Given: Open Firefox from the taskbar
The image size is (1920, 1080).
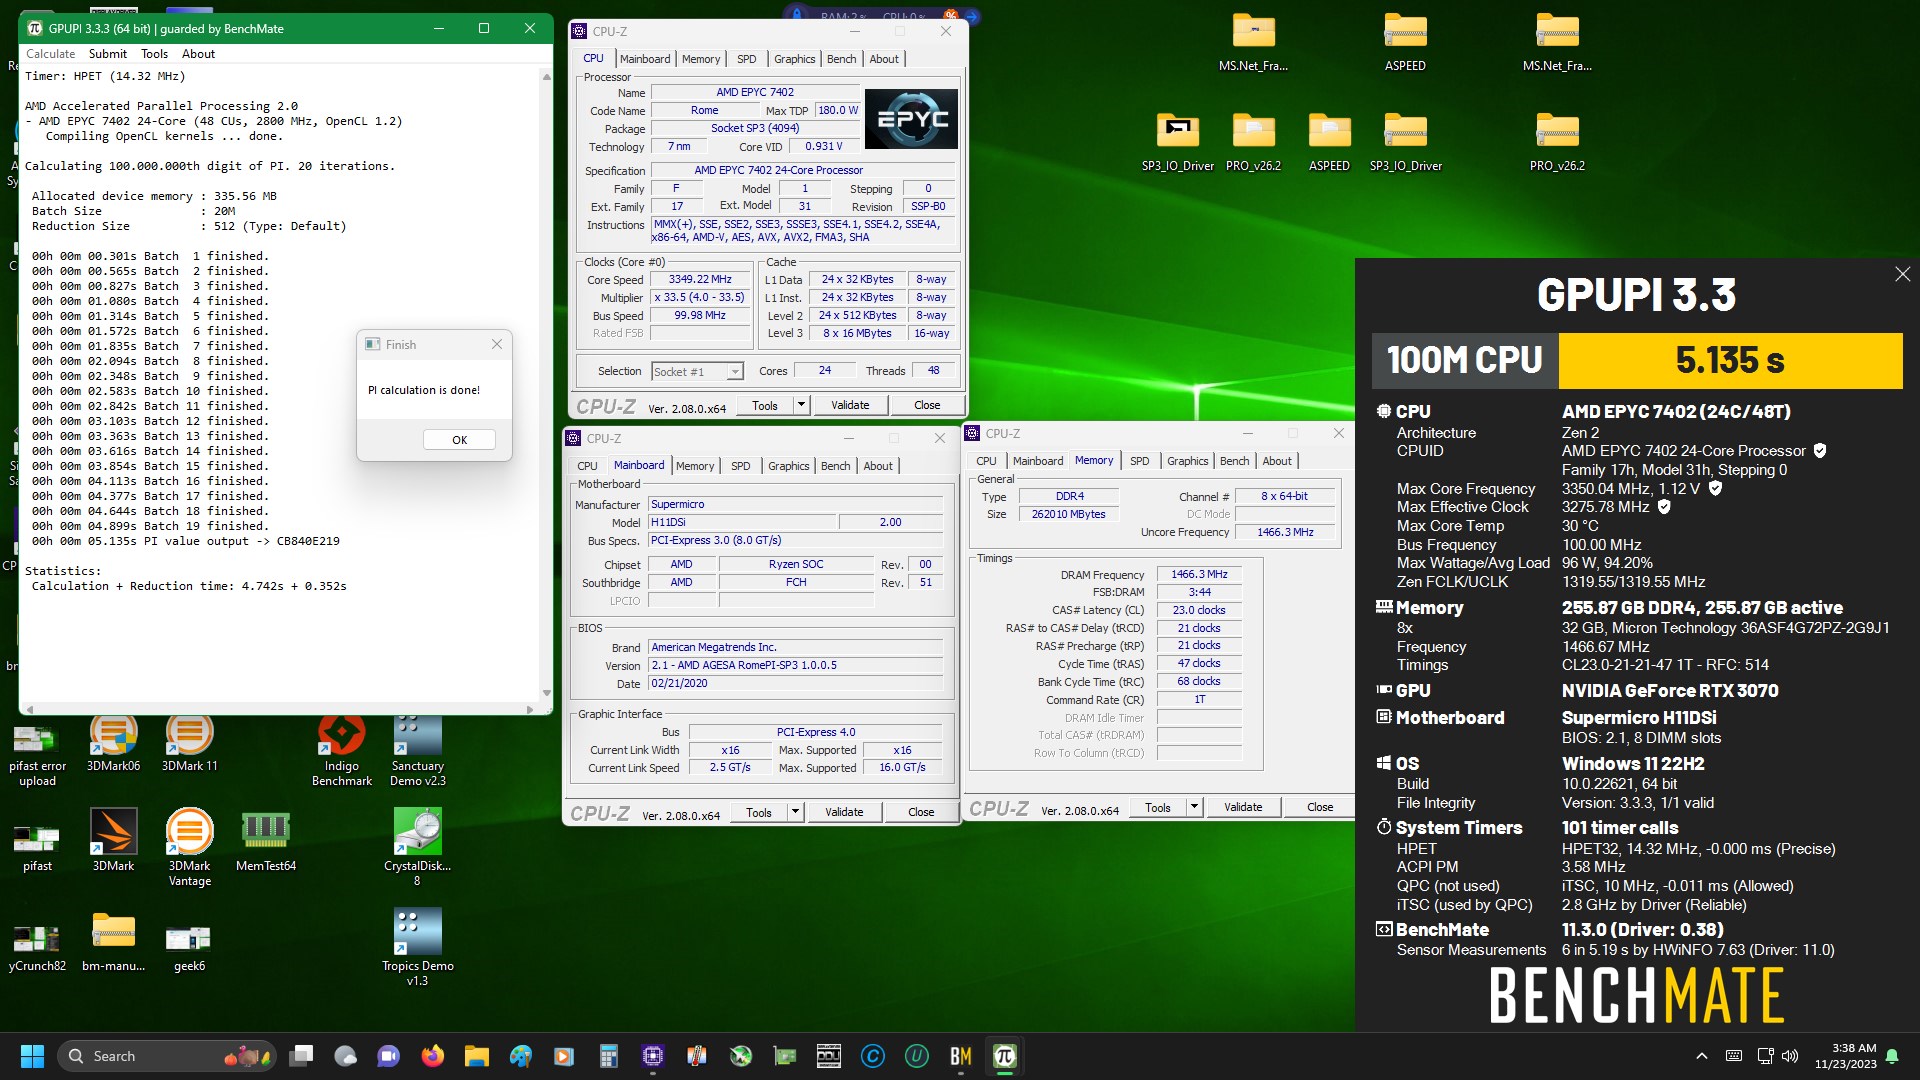Looking at the screenshot, I should tap(433, 1056).
